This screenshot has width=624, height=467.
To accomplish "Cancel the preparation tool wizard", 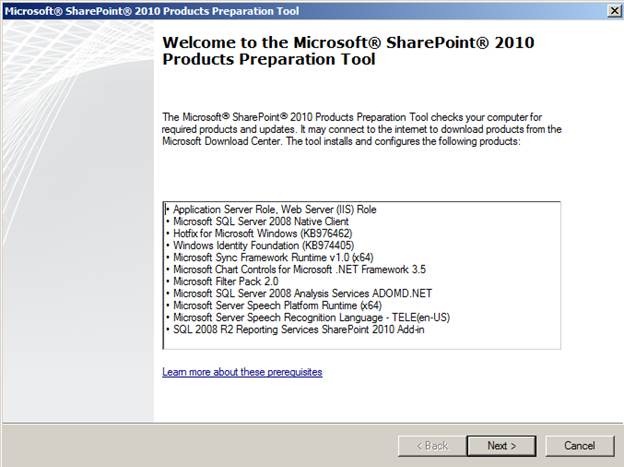I will pyautogui.click(x=579, y=446).
